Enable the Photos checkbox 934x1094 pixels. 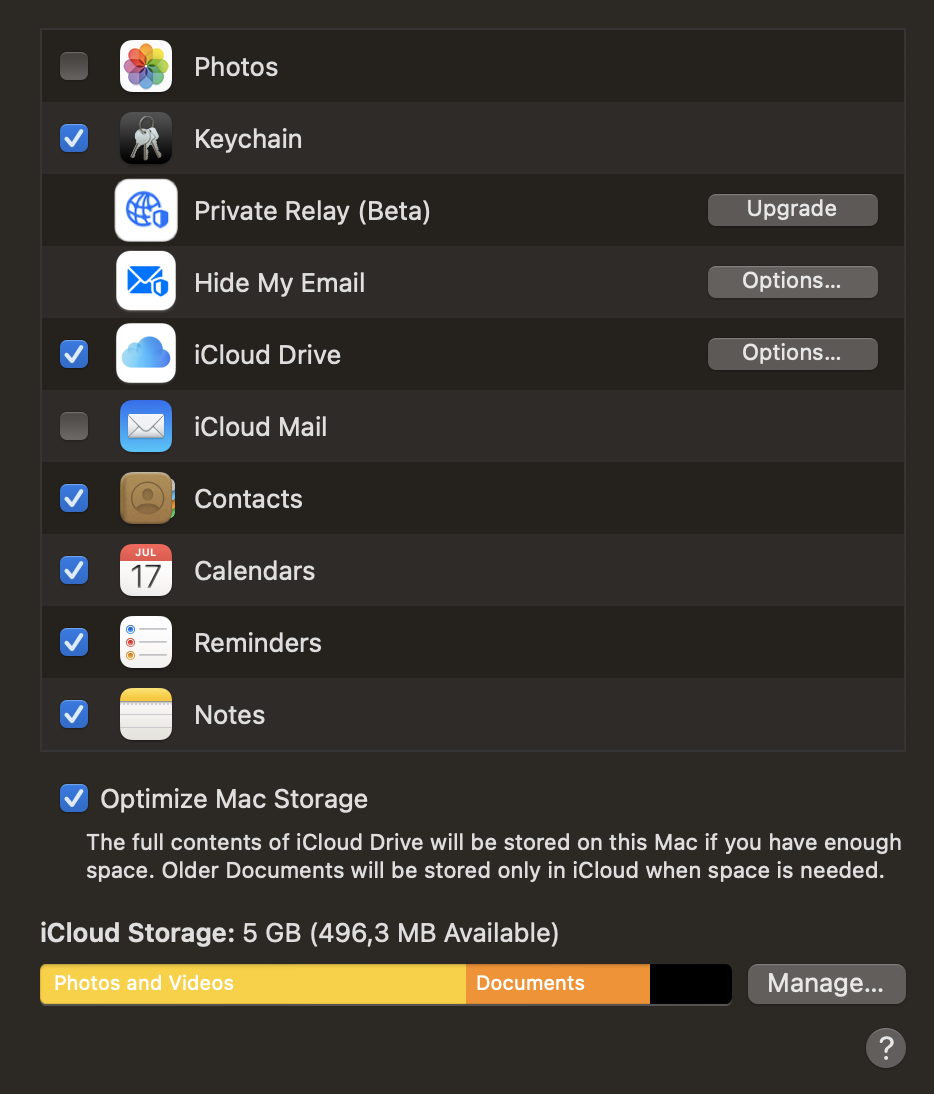coord(74,66)
